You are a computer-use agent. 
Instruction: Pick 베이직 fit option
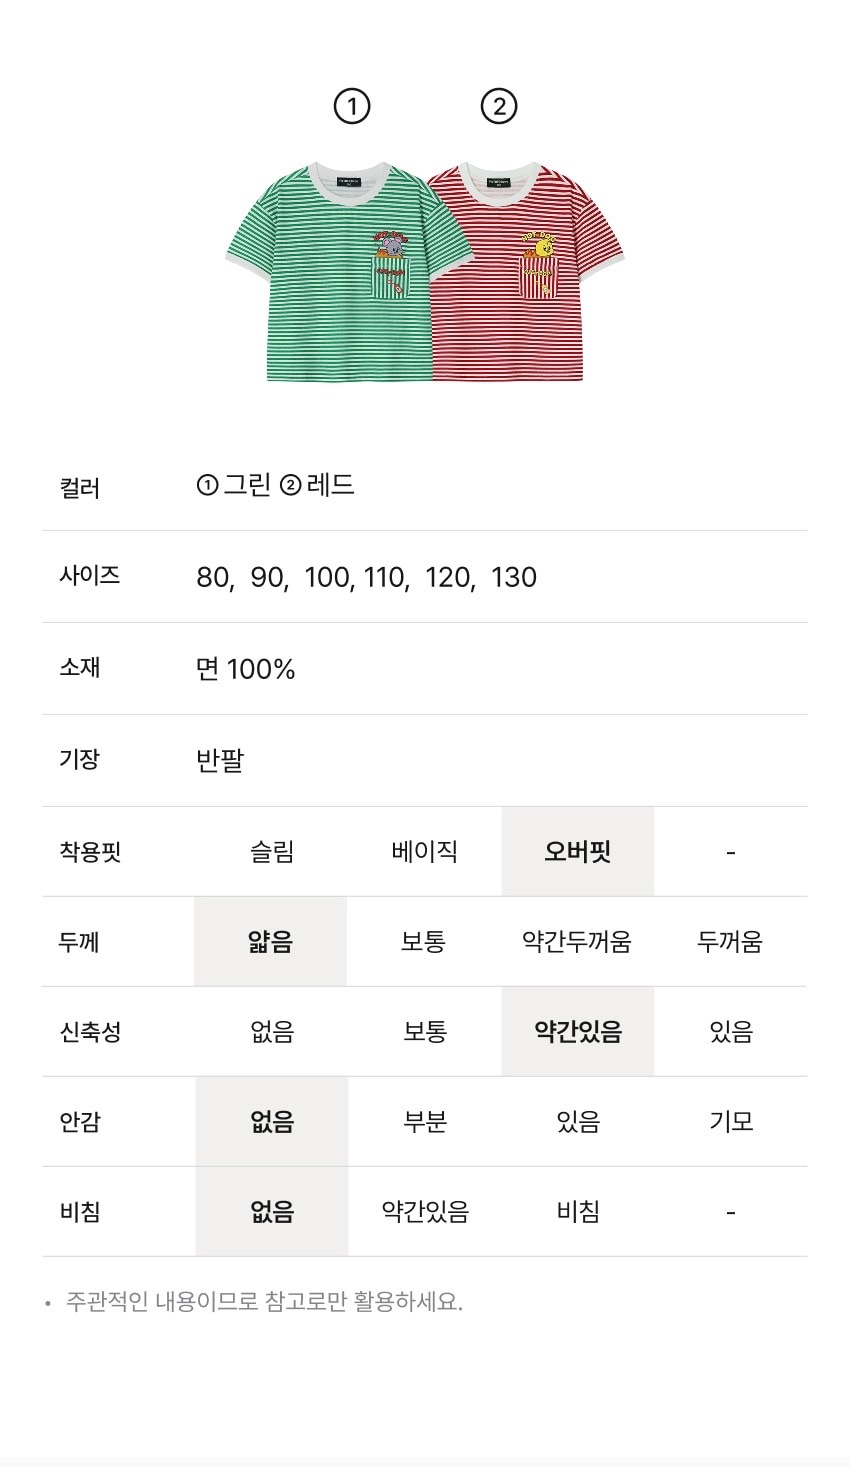424,852
